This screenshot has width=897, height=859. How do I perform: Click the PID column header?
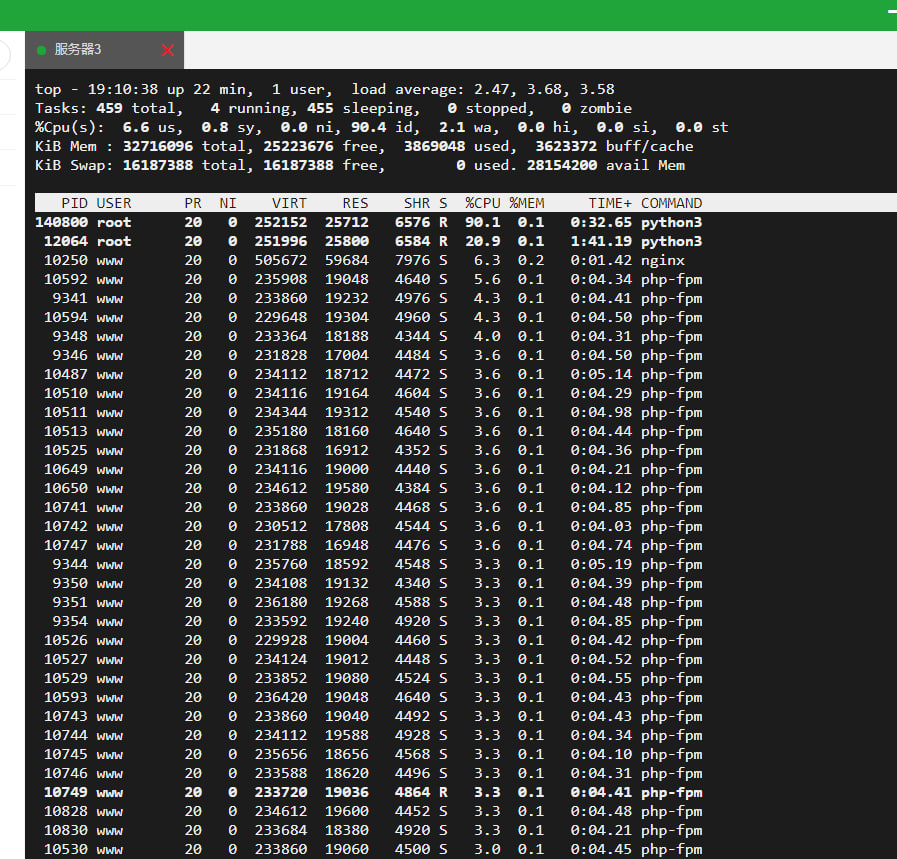click(x=74, y=203)
